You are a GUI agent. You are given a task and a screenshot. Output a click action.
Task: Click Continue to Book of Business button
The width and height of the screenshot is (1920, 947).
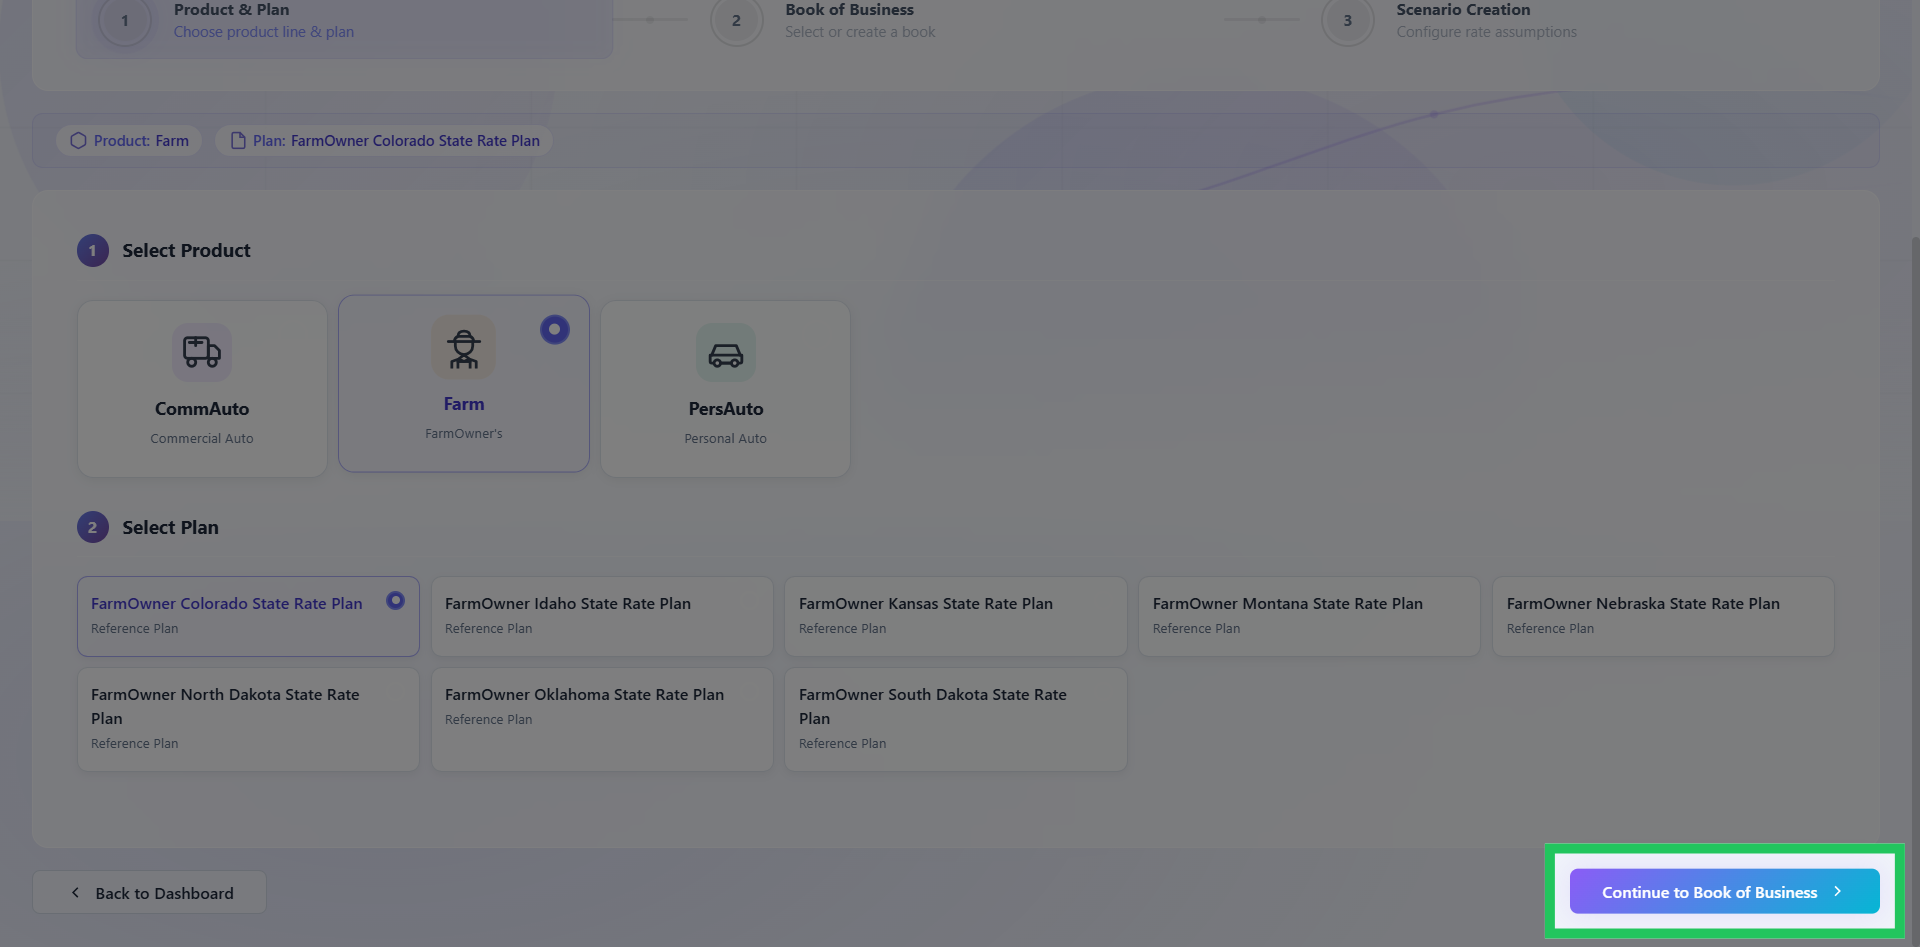pyautogui.click(x=1724, y=891)
